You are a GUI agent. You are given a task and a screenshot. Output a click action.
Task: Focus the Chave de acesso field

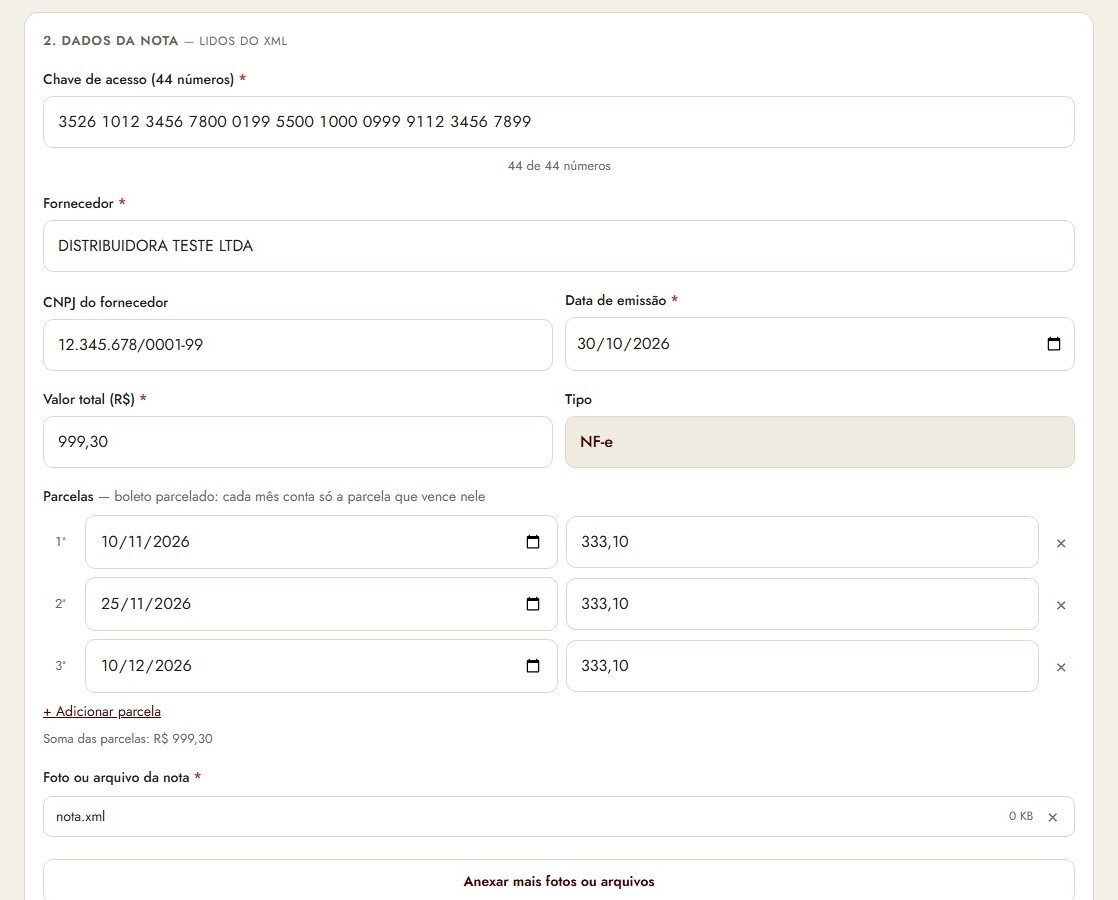click(x=559, y=122)
